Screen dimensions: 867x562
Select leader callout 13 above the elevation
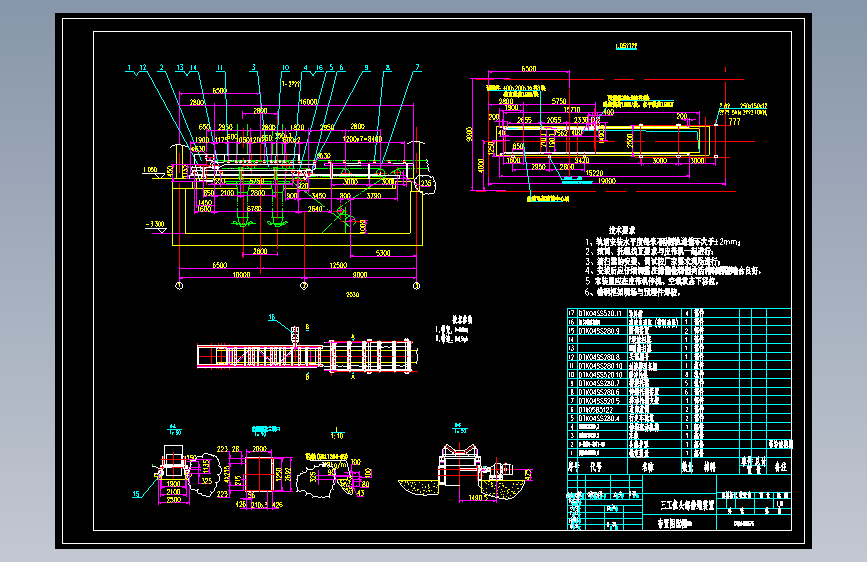(x=180, y=67)
